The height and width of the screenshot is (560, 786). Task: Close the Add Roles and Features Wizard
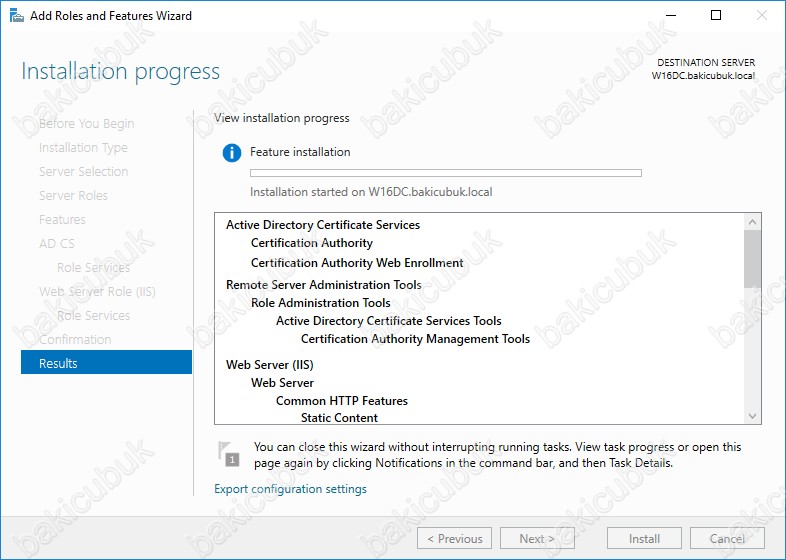[762, 16]
